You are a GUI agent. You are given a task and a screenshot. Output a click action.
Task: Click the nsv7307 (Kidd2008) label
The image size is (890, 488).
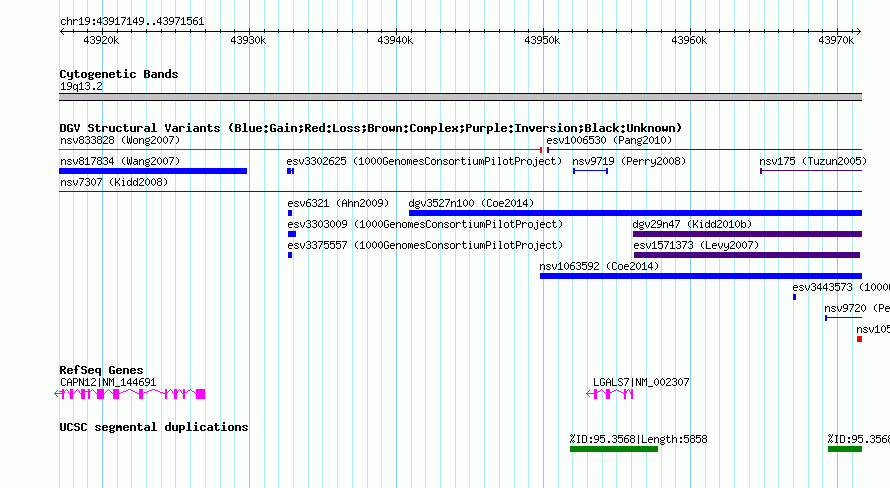114,182
